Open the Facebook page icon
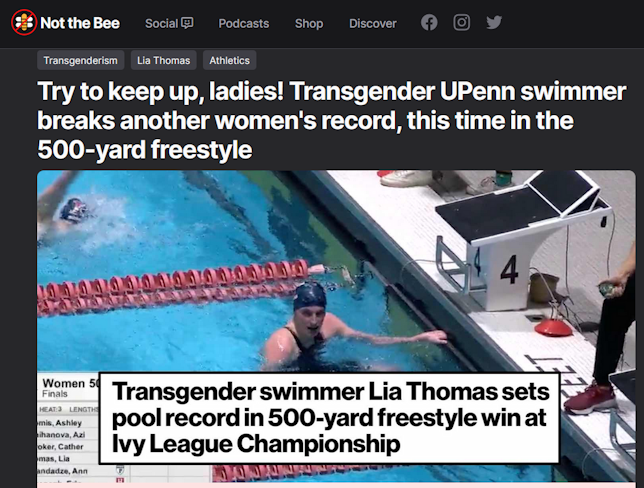The width and height of the screenshot is (644, 488). point(429,23)
